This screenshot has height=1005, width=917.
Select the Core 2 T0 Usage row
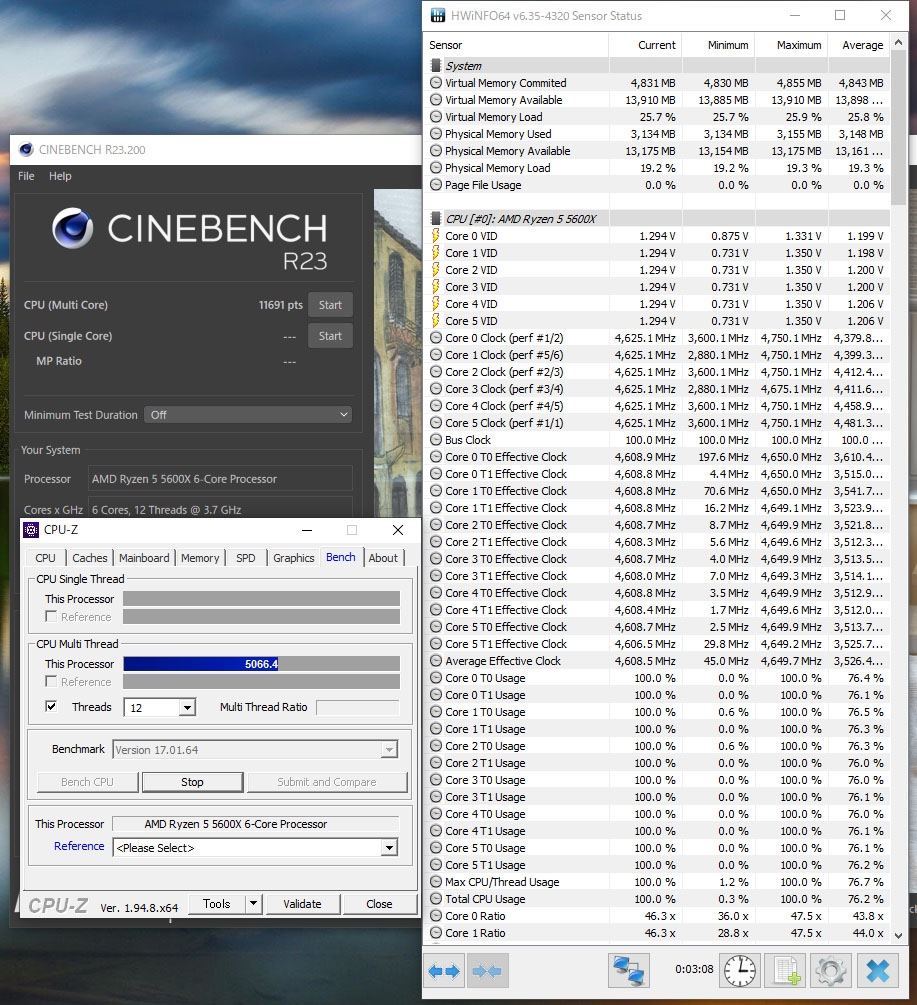657,746
